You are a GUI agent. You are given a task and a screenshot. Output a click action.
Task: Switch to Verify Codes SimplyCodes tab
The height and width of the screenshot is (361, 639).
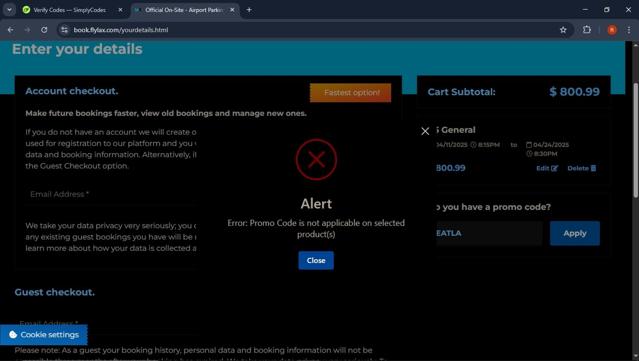coord(69,10)
